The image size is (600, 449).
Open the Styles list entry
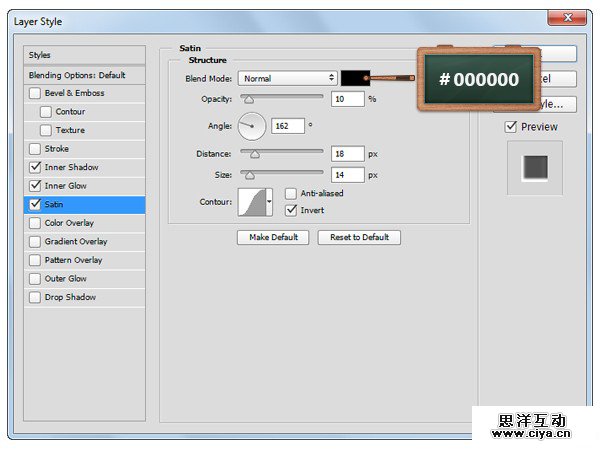85,55
